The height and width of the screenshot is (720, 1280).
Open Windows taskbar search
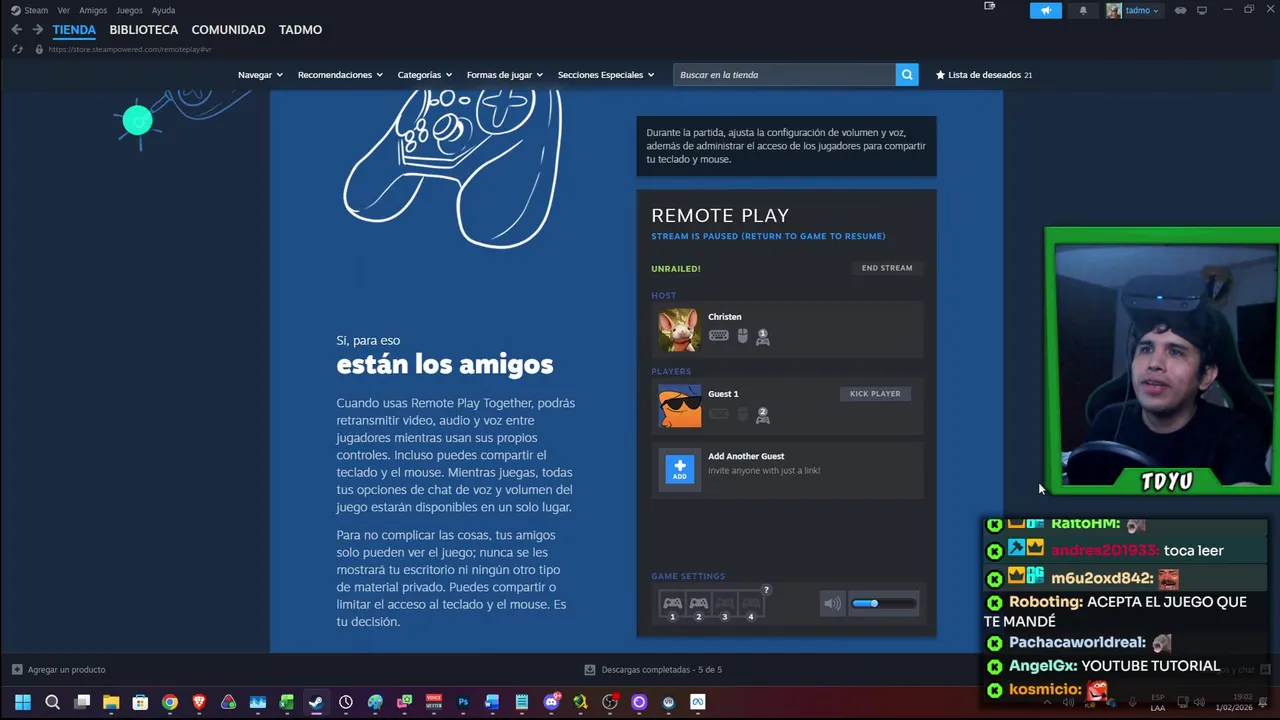click(52, 702)
